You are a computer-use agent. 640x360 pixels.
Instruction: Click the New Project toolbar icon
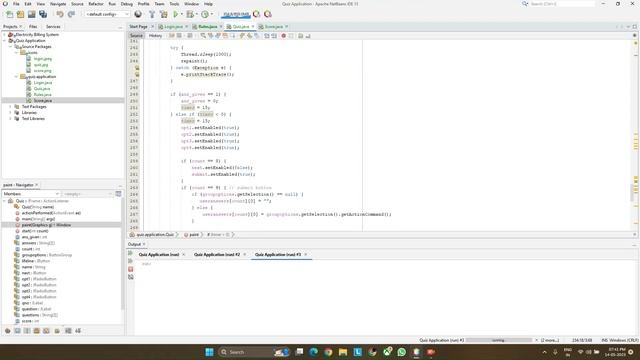(20, 14)
